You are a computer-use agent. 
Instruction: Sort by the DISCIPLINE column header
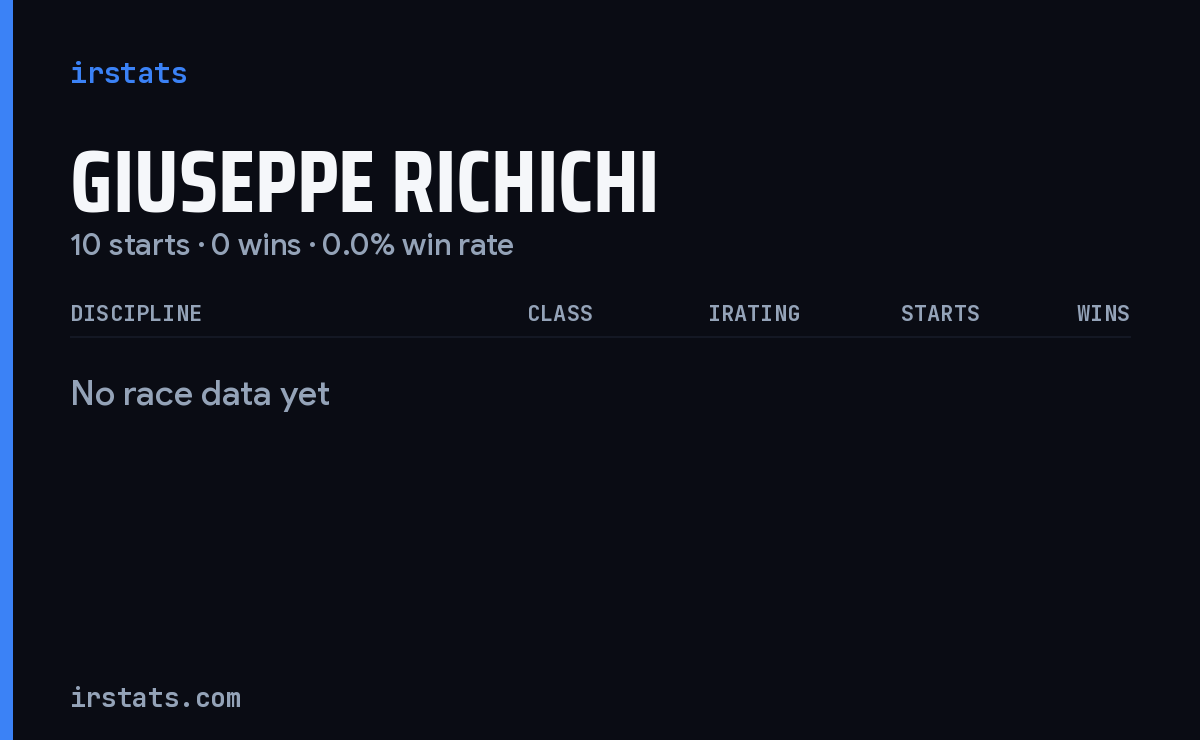pyautogui.click(x=136, y=313)
